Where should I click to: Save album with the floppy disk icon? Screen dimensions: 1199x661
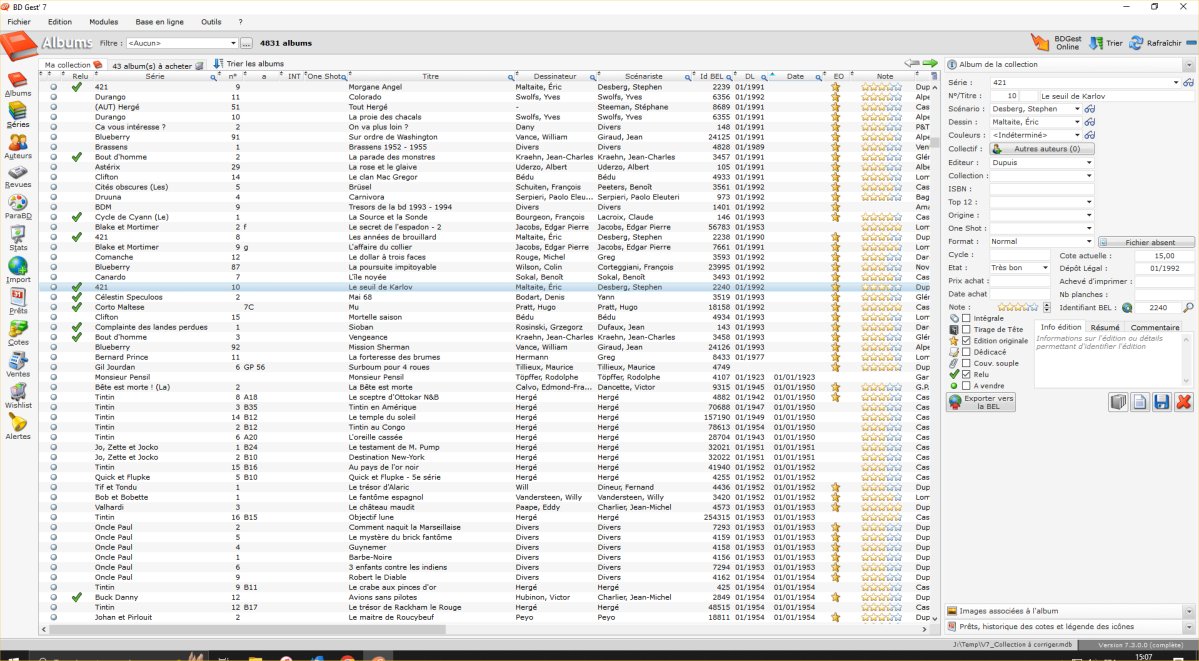[1161, 402]
